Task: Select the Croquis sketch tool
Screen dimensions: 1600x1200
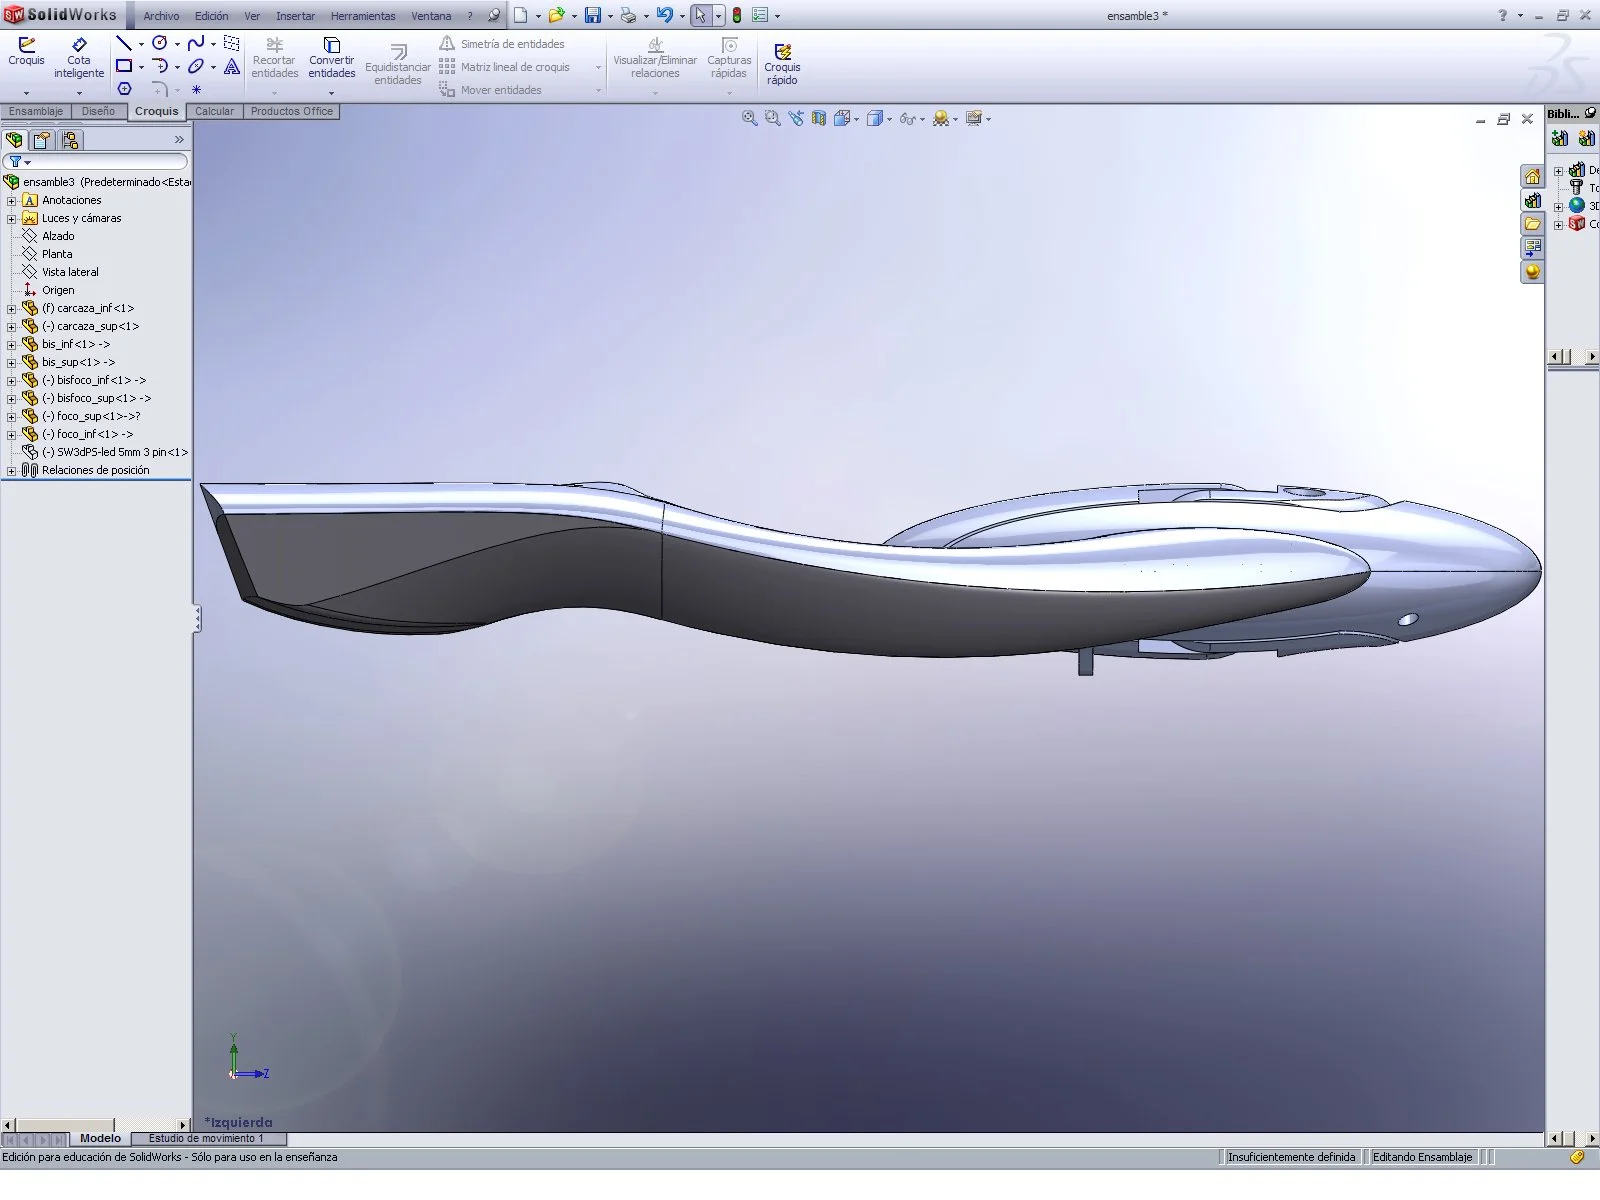Action: point(26,52)
